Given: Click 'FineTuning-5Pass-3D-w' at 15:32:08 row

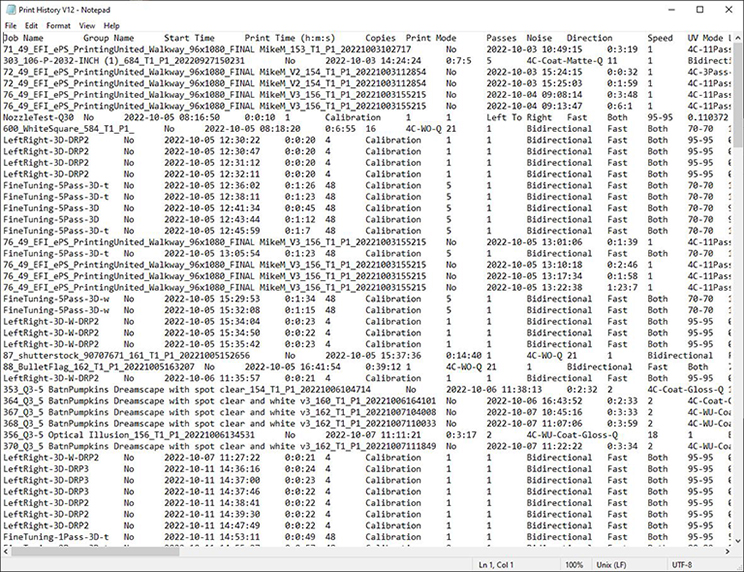Looking at the screenshot, I should click(56, 310).
